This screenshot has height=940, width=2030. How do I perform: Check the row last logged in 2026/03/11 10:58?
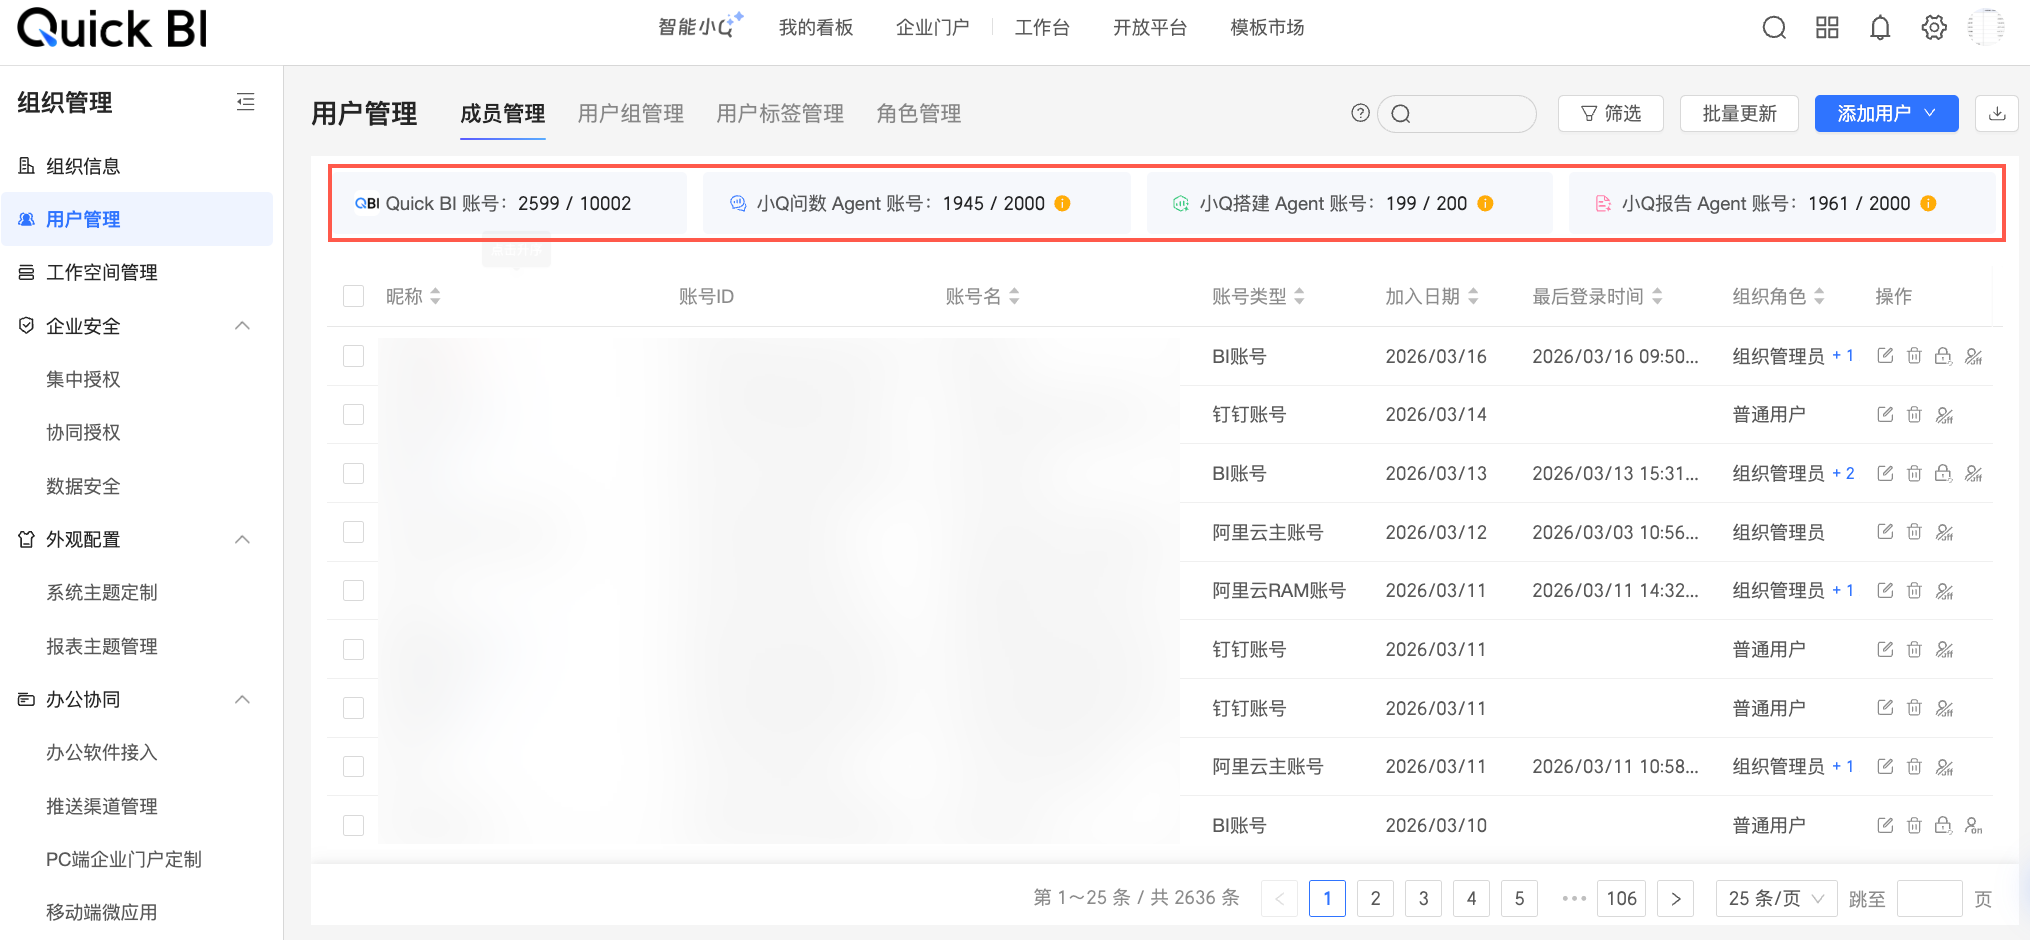coord(353,767)
